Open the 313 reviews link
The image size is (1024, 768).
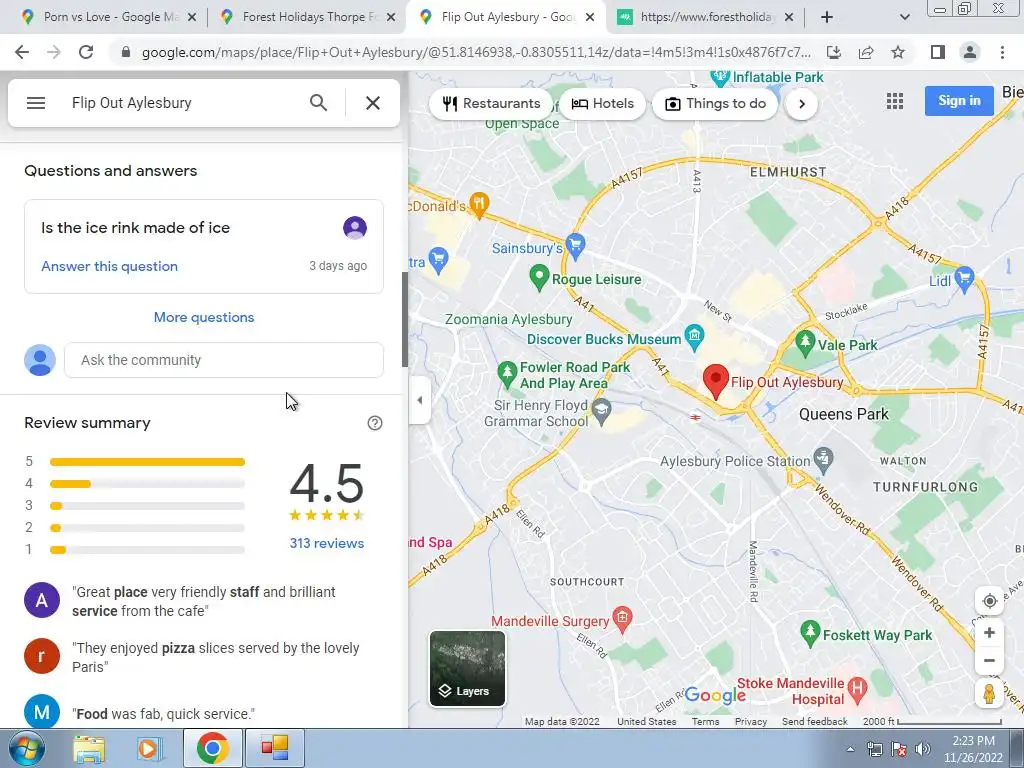click(x=327, y=543)
